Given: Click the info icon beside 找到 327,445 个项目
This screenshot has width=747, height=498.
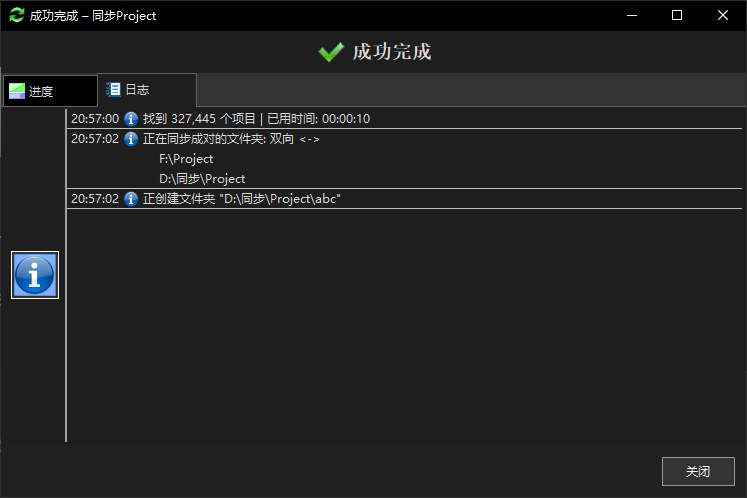Looking at the screenshot, I should click(131, 119).
